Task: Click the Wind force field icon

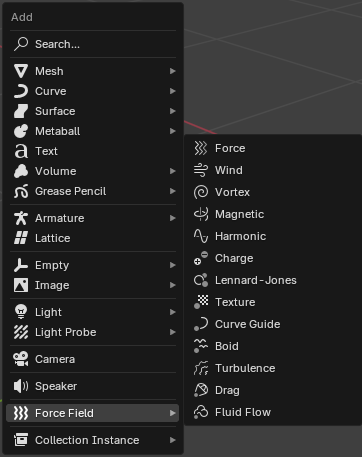Action: tap(201, 170)
